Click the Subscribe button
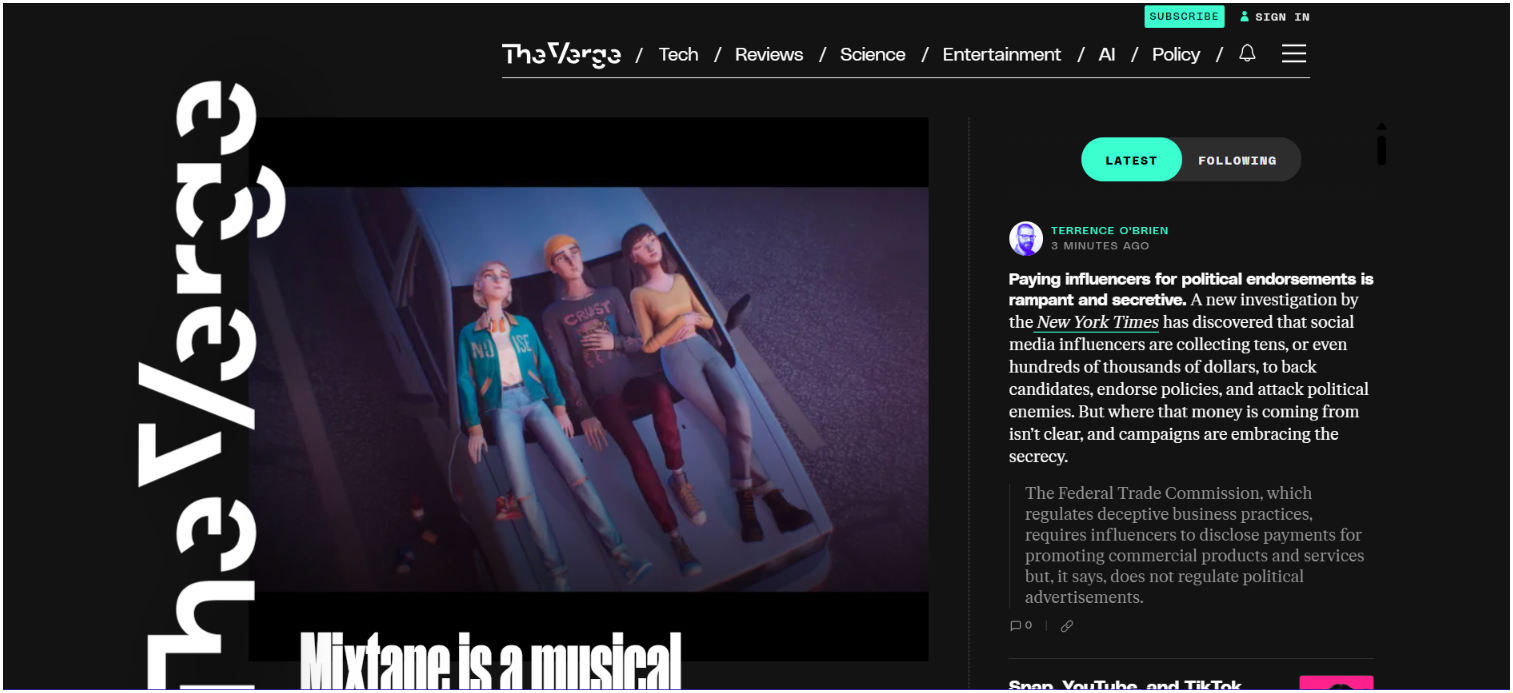The image size is (1513, 693). pyautogui.click(x=1184, y=16)
